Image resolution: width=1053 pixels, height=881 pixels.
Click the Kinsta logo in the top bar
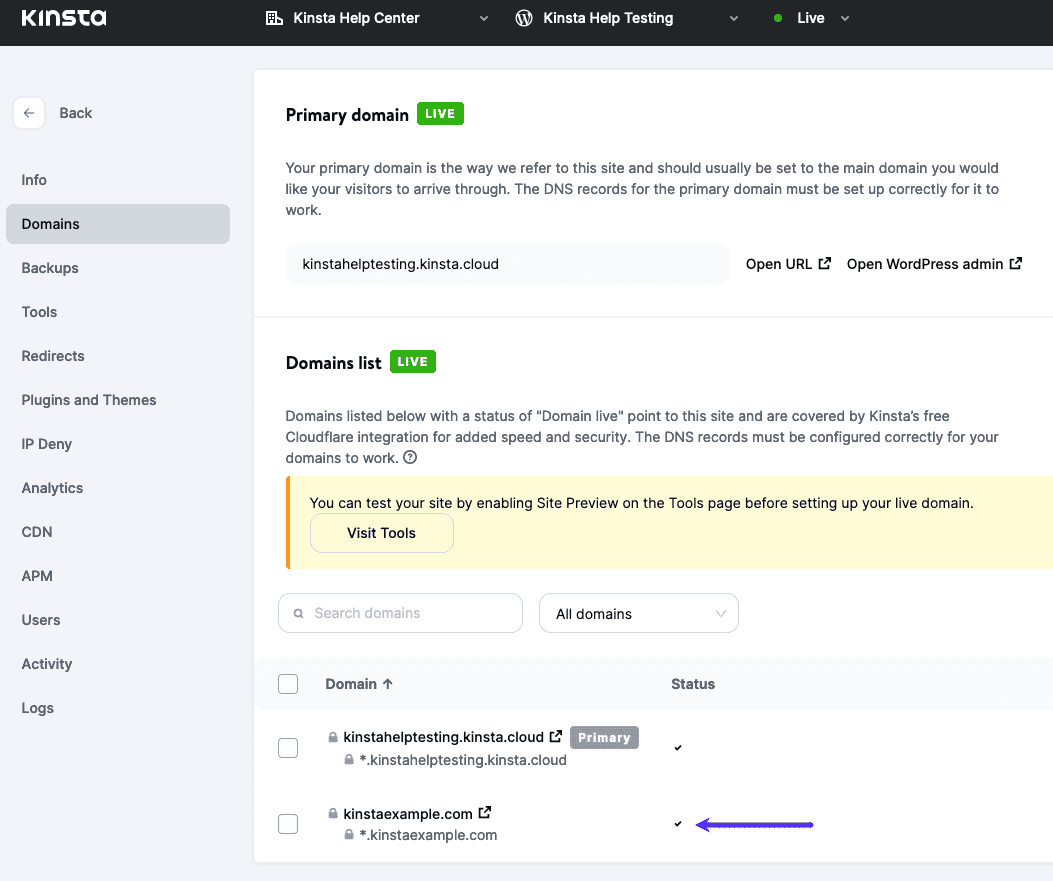(63, 17)
